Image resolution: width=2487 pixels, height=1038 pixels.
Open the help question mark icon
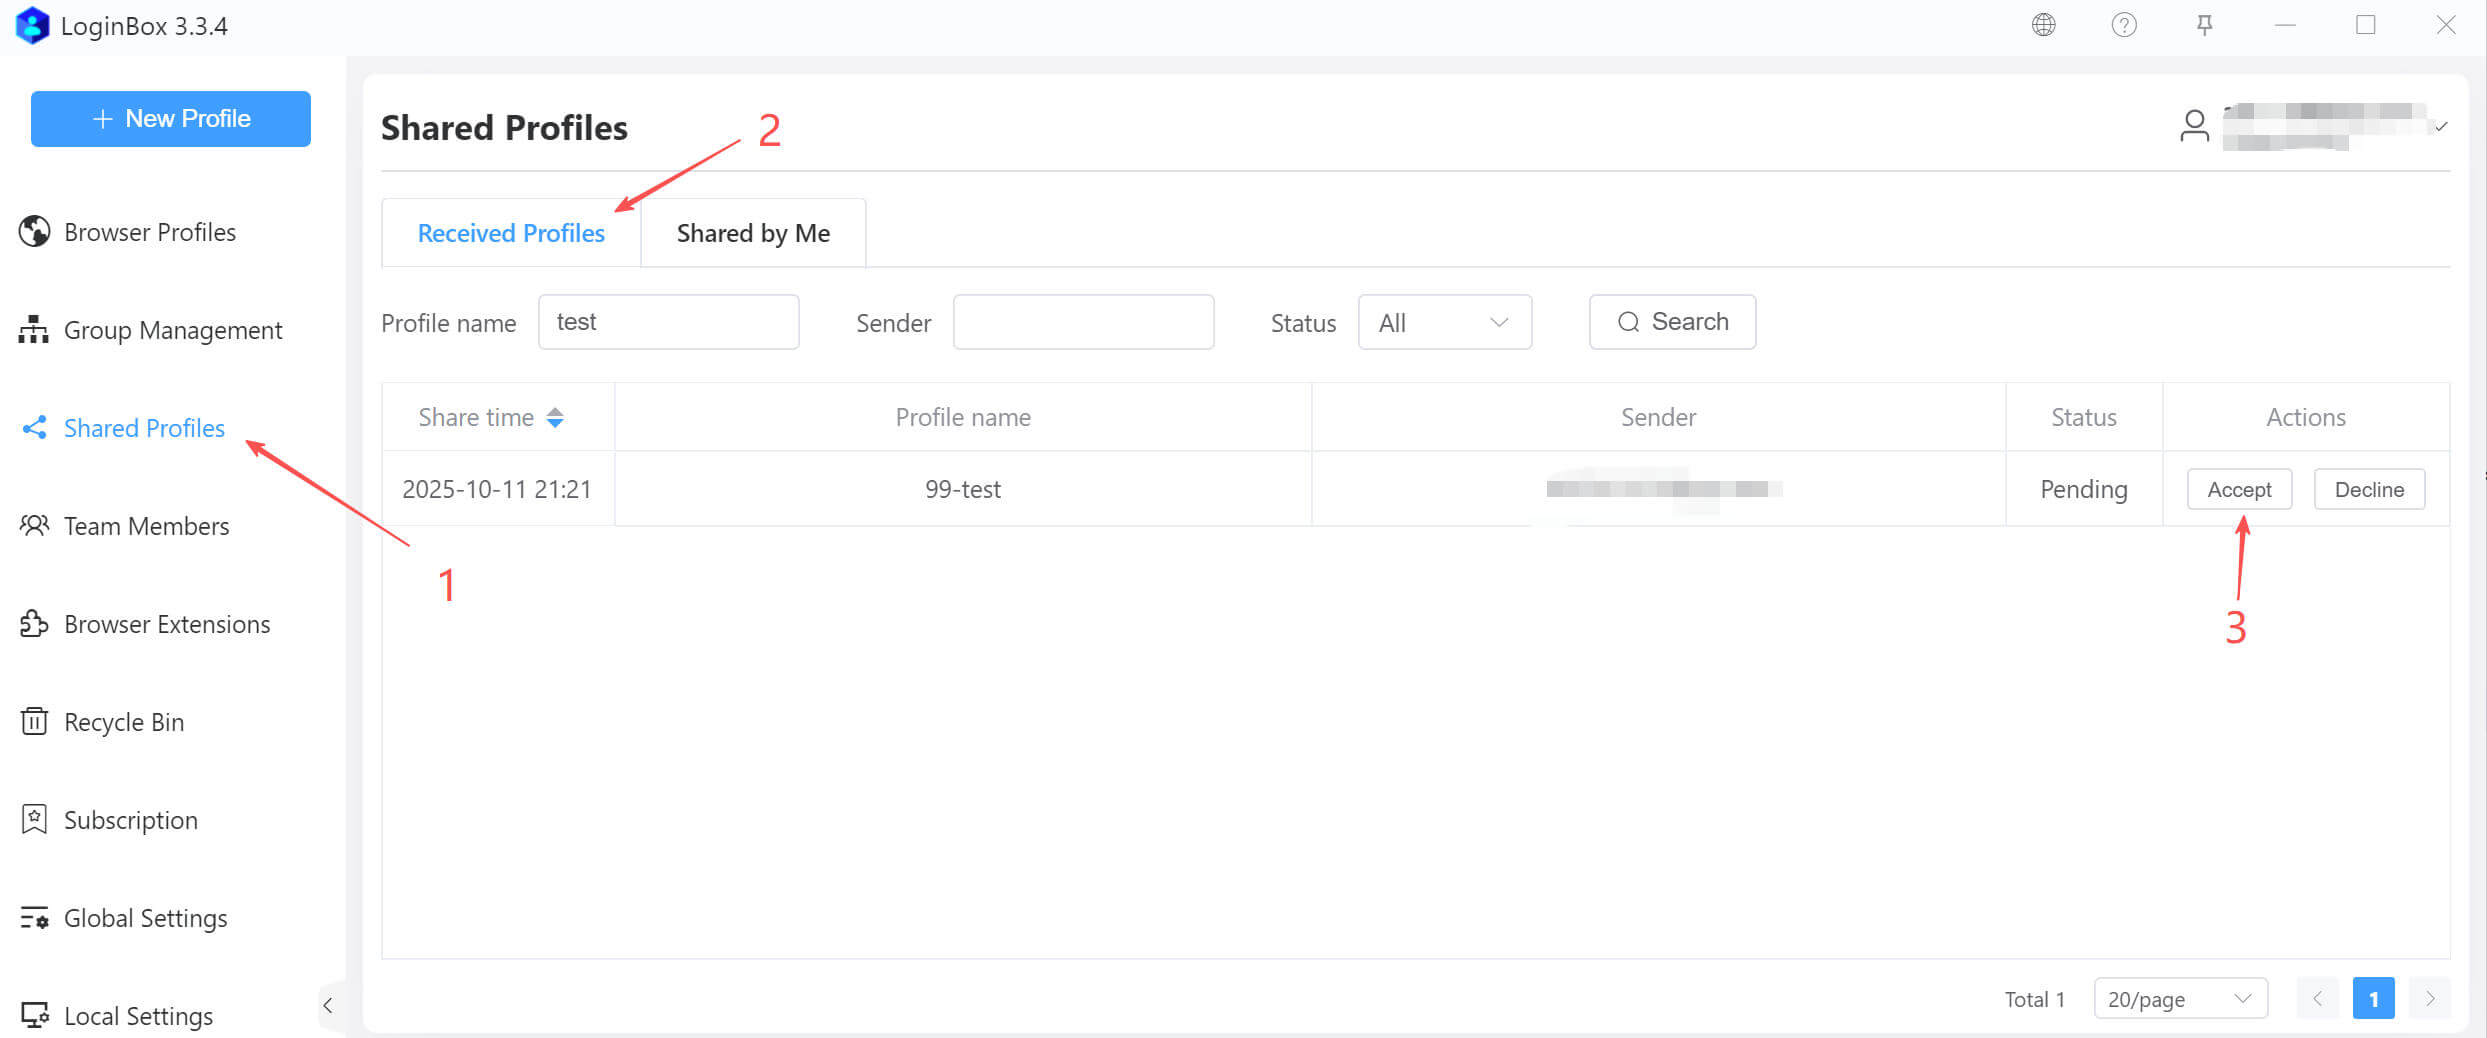2123,25
